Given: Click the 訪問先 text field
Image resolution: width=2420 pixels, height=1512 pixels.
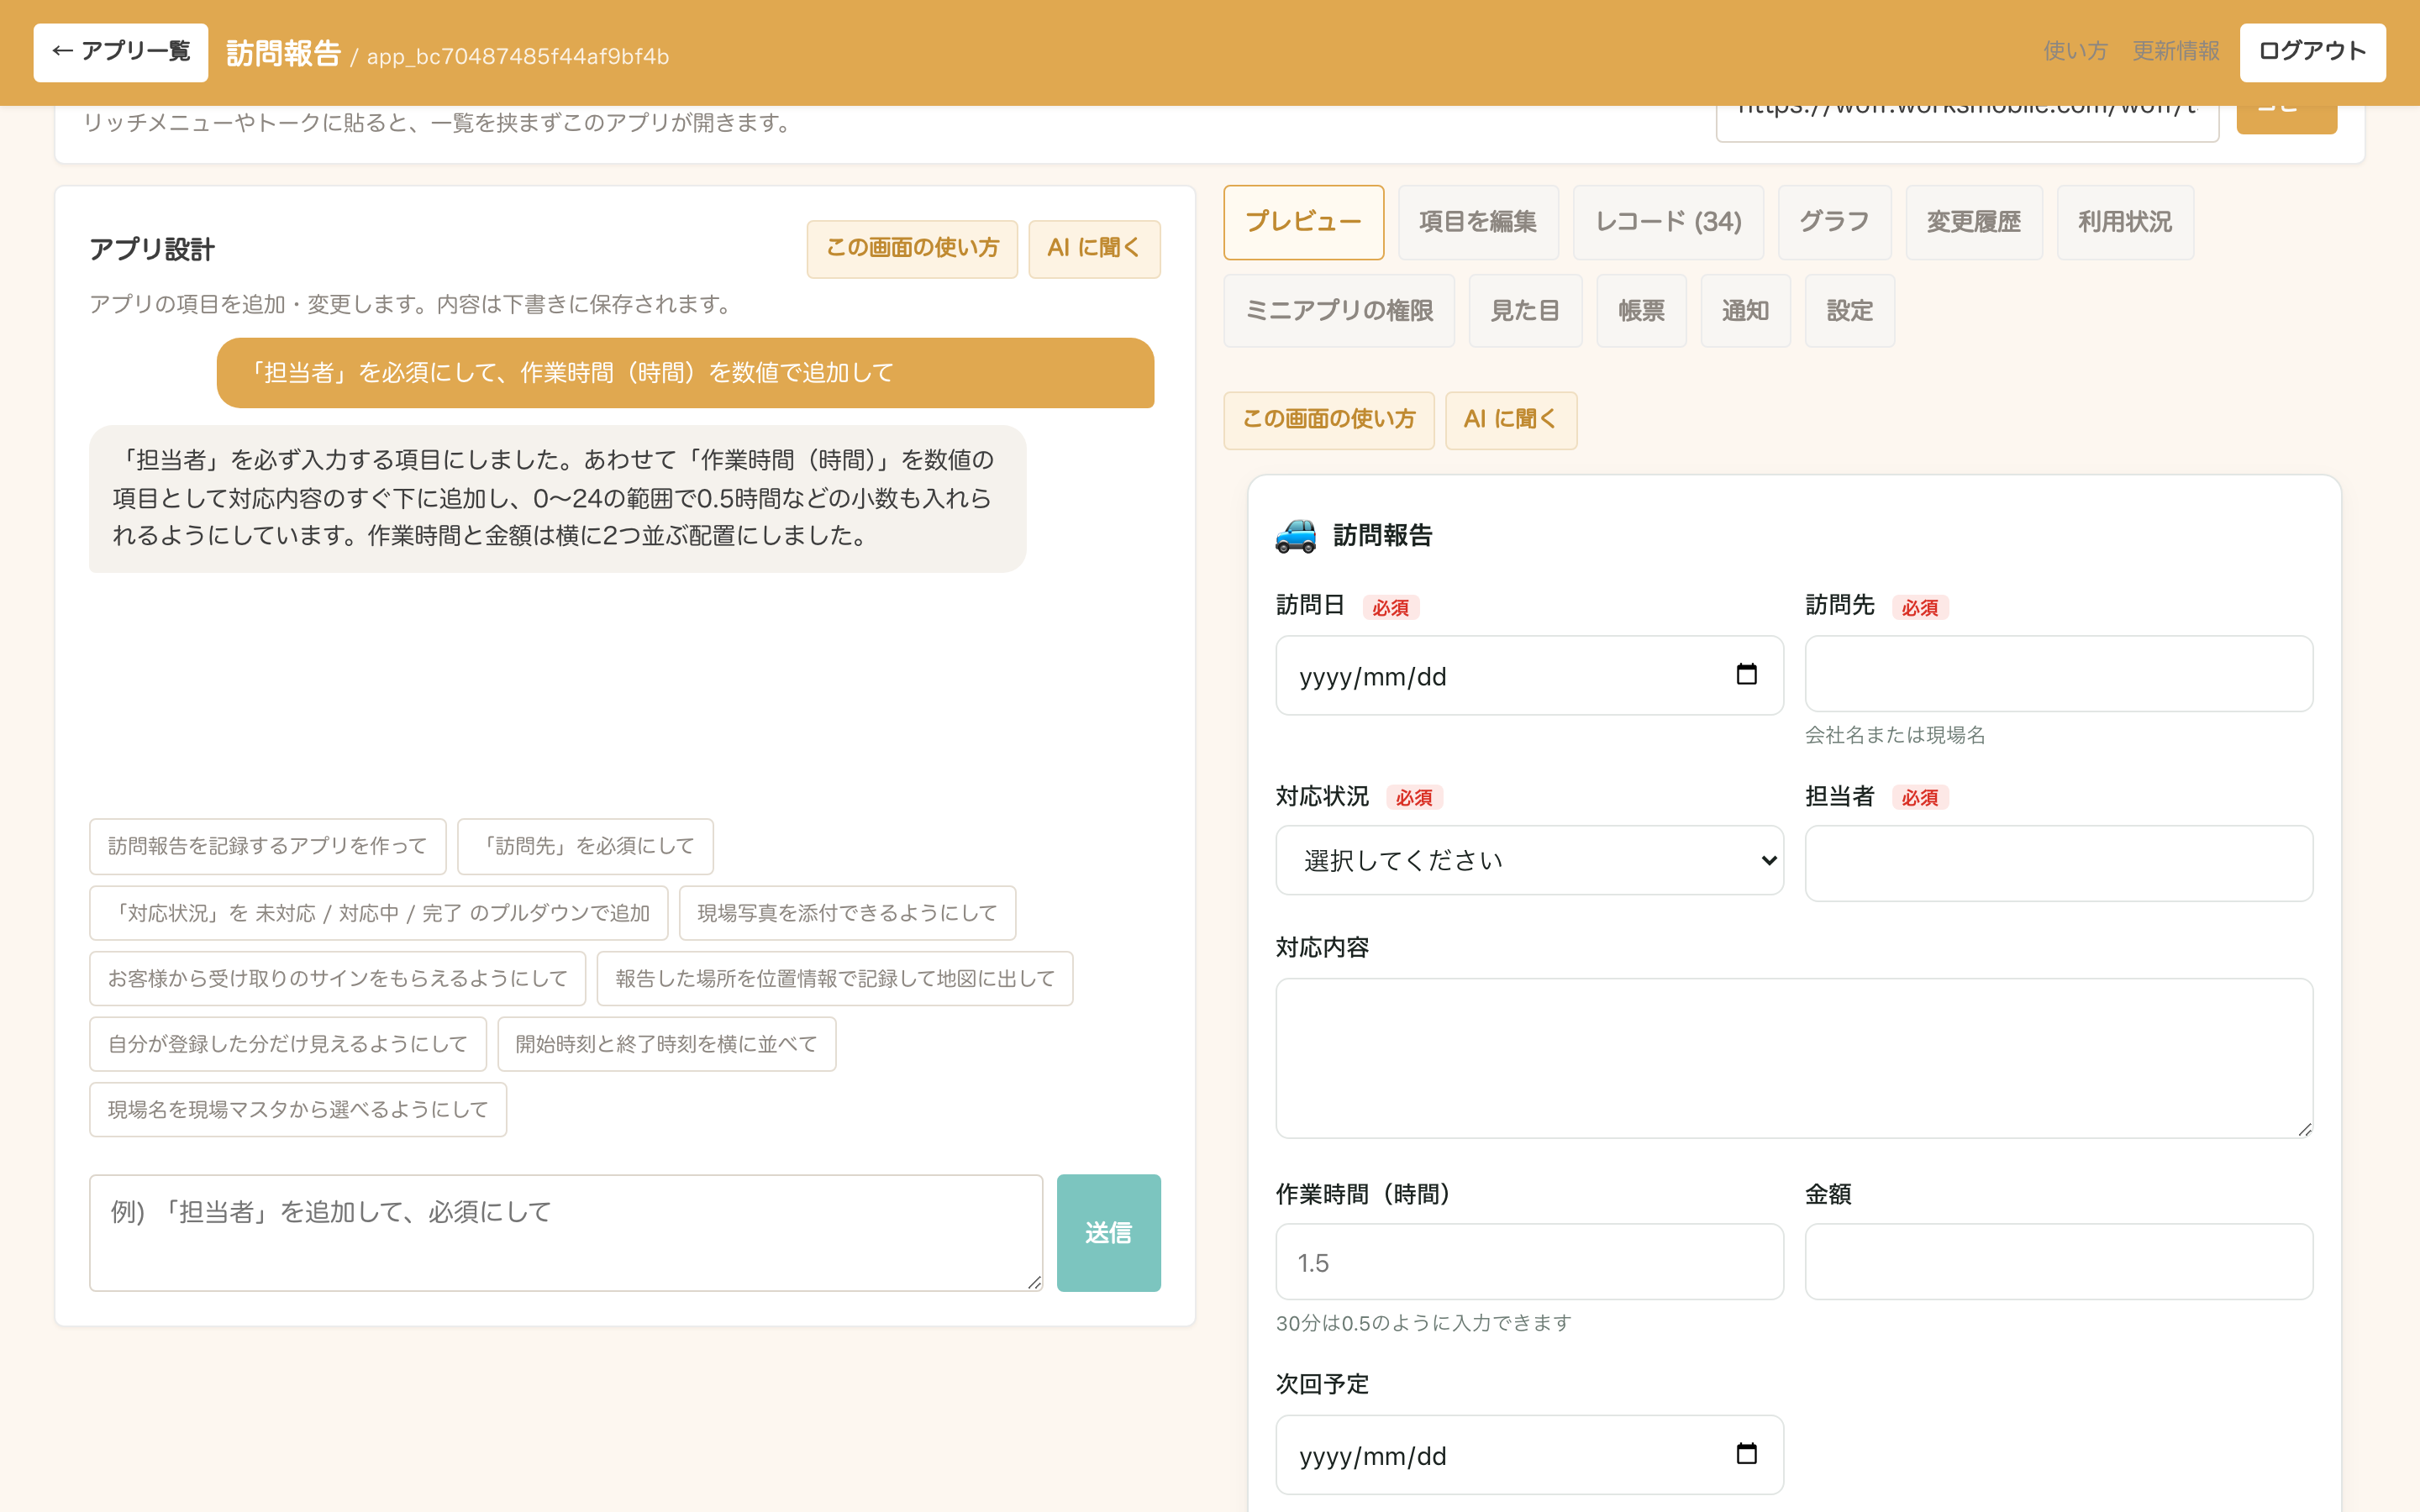Looking at the screenshot, I should coord(2058,674).
